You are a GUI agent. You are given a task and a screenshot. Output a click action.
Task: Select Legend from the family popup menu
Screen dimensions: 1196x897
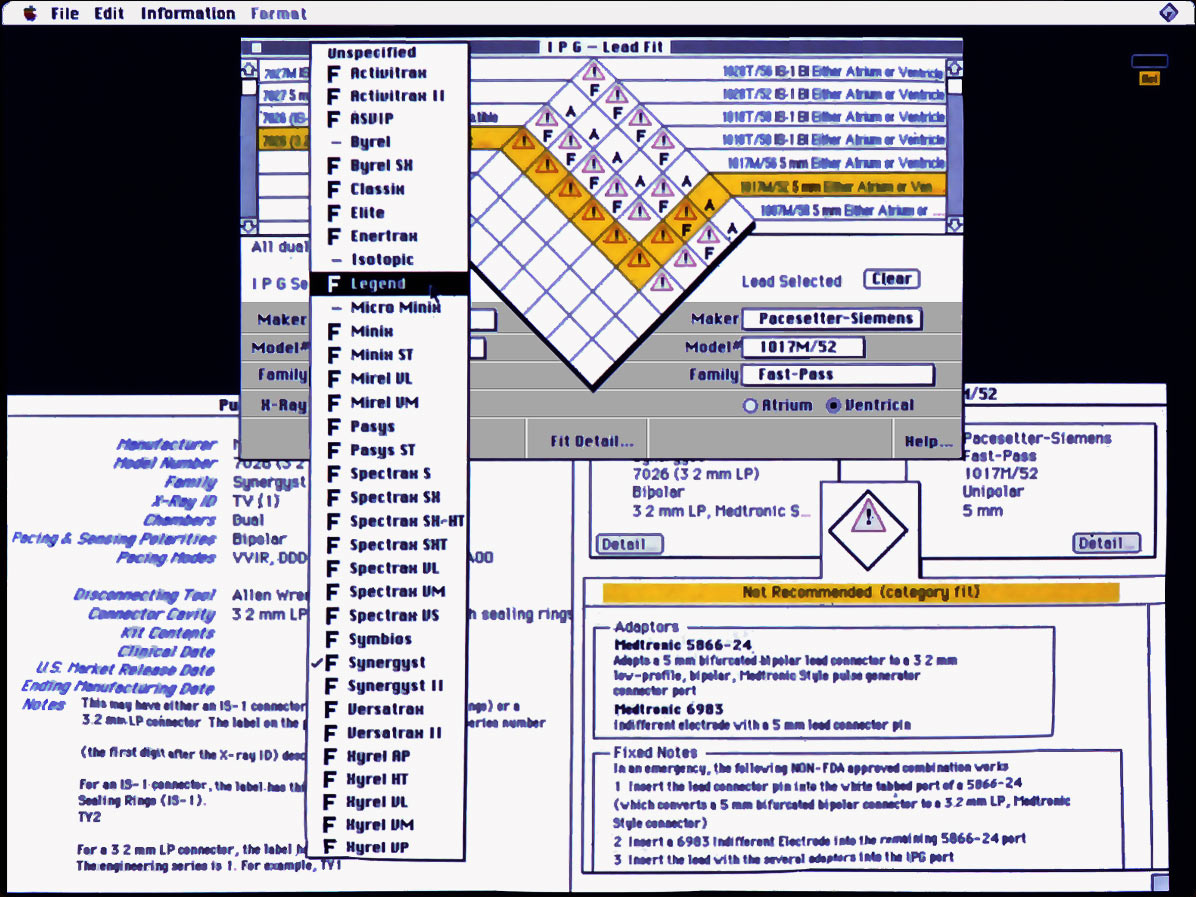389,284
